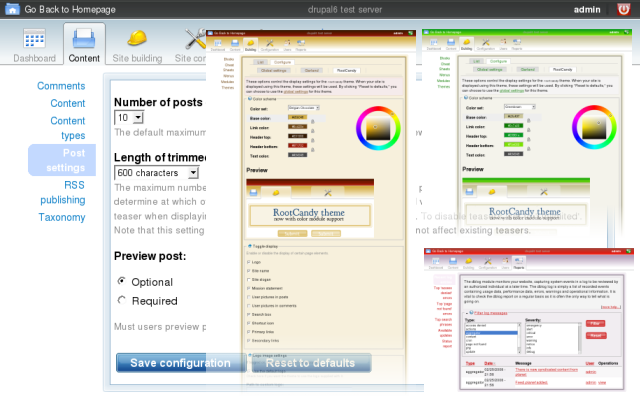The image size is (640, 399).
Task: Click Users icon in brown theme preview
Action: click(287, 43)
